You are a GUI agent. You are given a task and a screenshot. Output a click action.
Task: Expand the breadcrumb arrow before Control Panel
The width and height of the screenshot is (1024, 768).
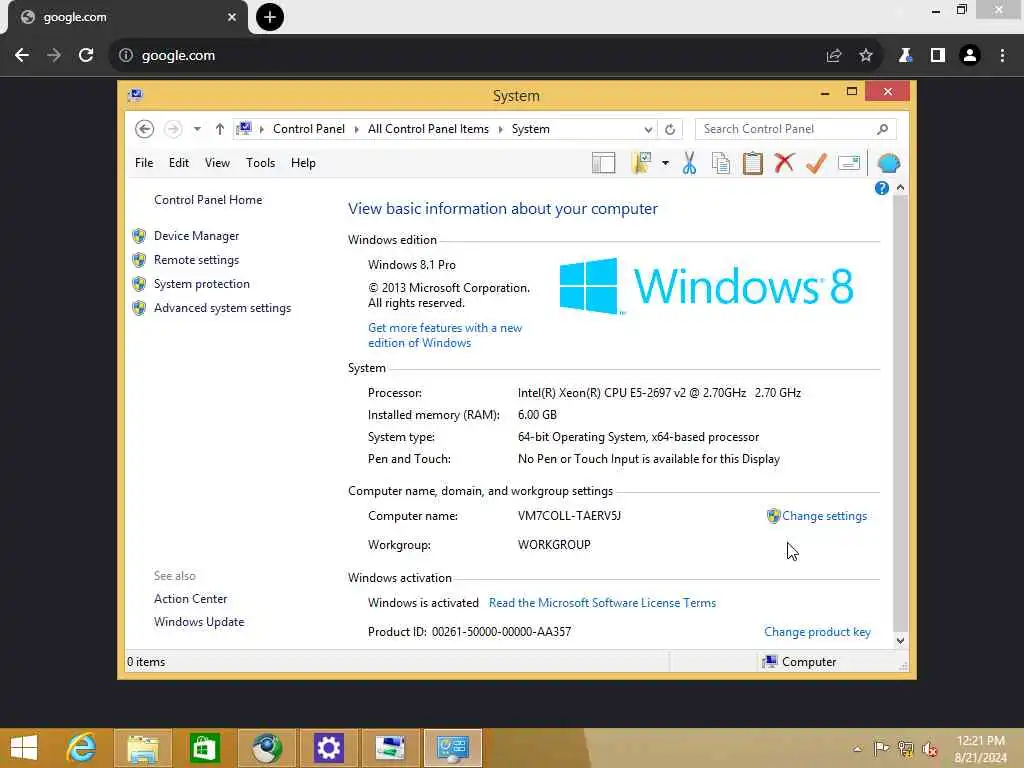(x=262, y=129)
